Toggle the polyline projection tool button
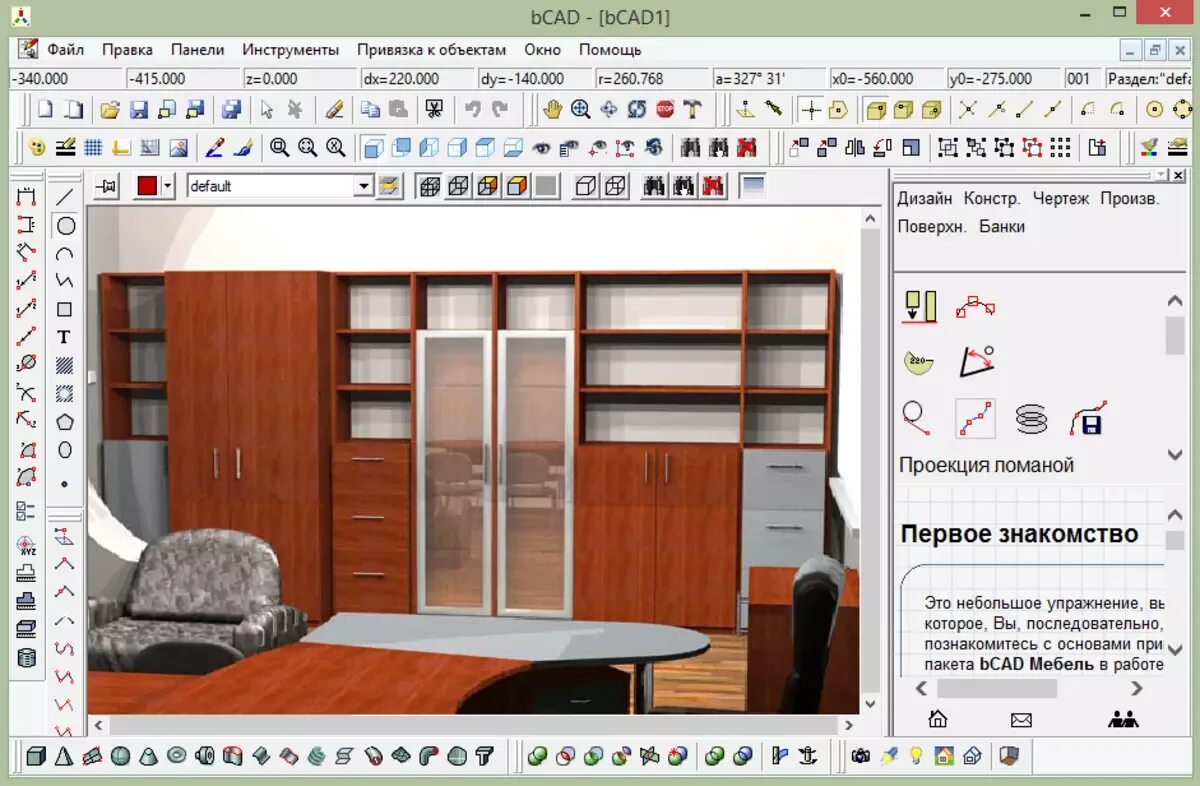Viewport: 1200px width, 786px height. (x=975, y=418)
